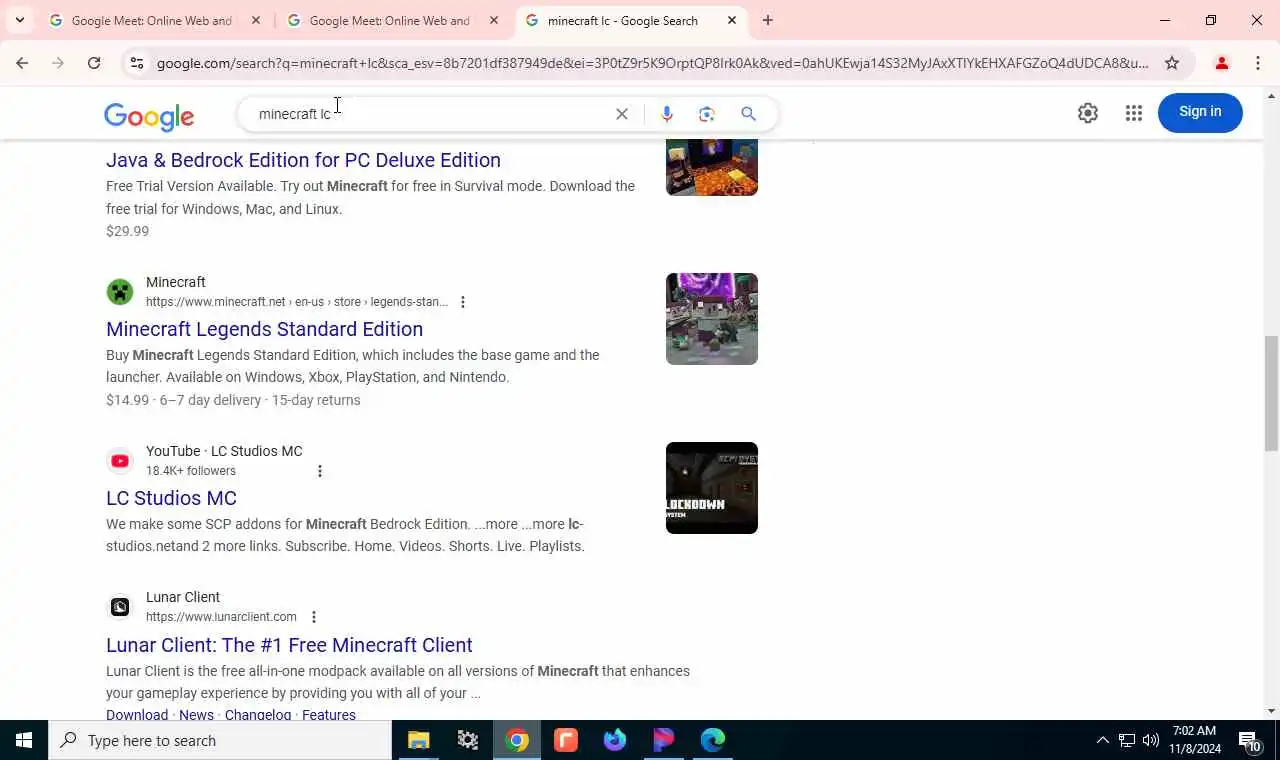Image resolution: width=1280 pixels, height=760 pixels.
Task: Click the page vertical scrollbar thumb
Action: coord(1271,393)
